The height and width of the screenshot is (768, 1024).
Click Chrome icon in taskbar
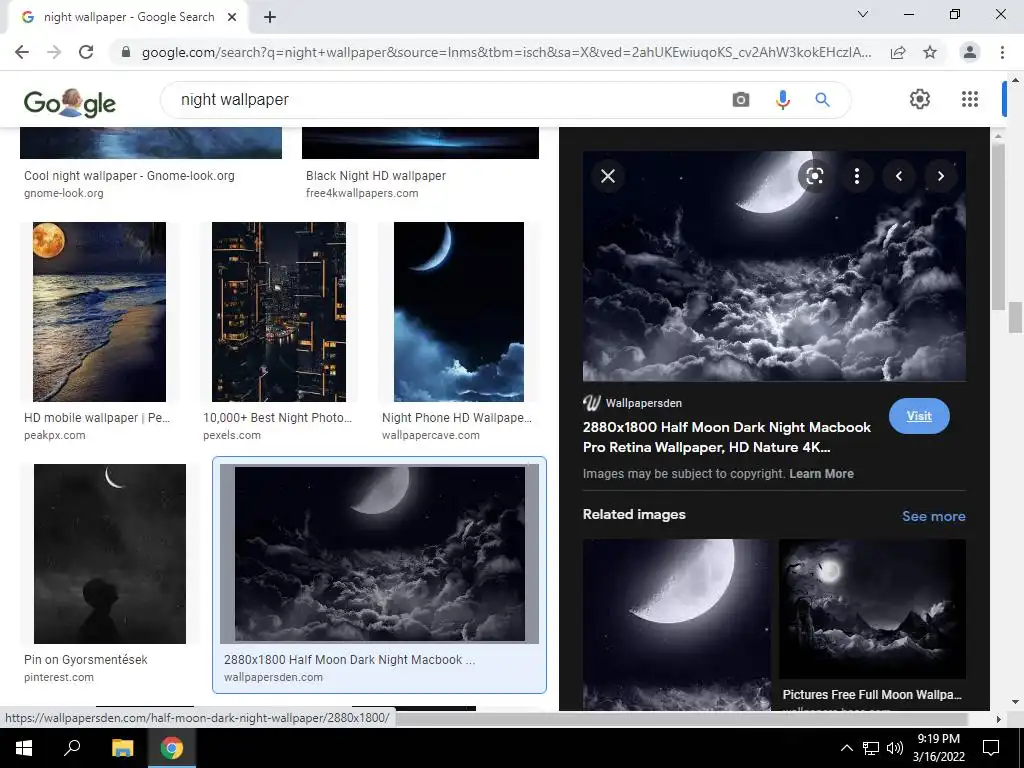[x=172, y=748]
